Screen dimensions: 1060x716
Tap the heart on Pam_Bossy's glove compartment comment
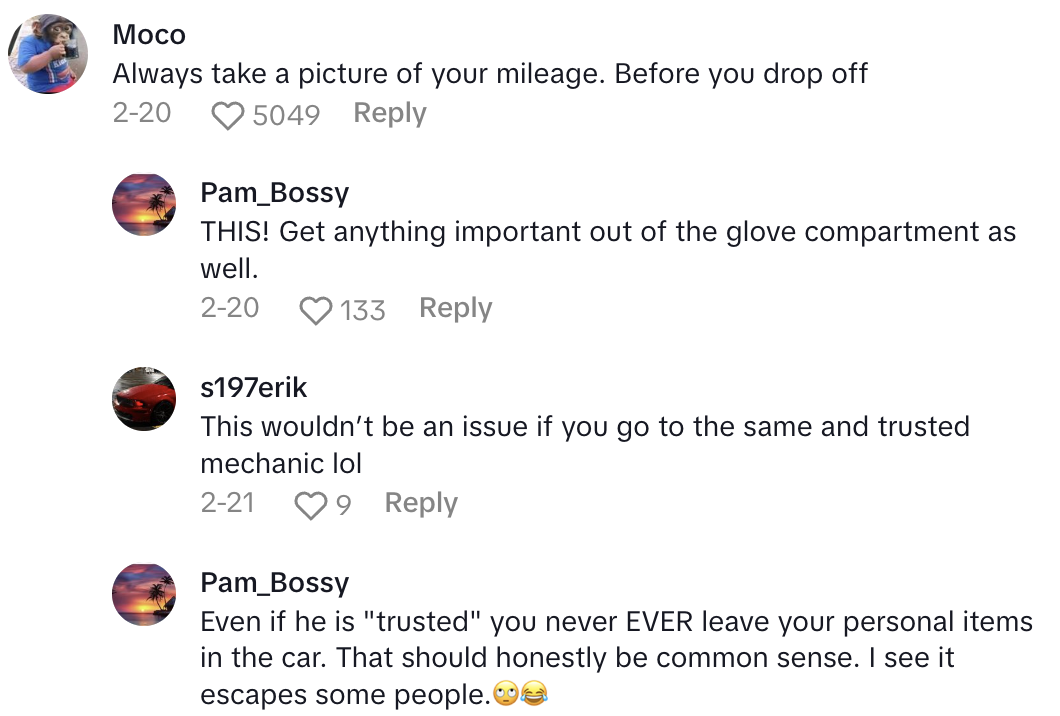[315, 310]
